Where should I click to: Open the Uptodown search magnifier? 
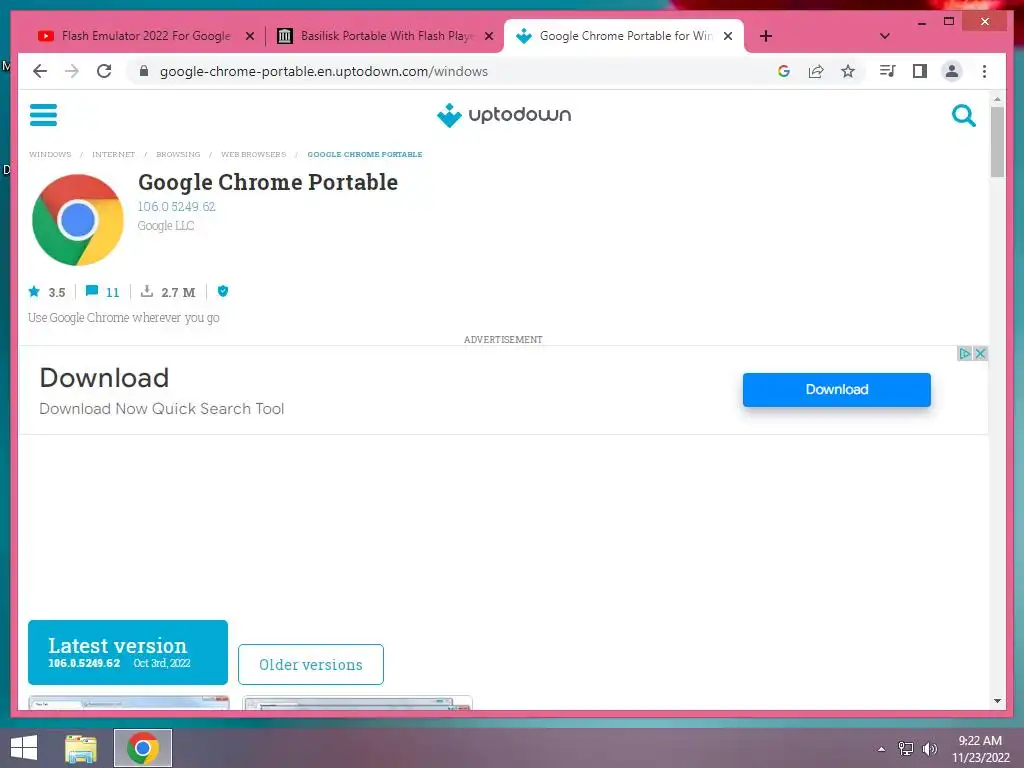pyautogui.click(x=963, y=116)
